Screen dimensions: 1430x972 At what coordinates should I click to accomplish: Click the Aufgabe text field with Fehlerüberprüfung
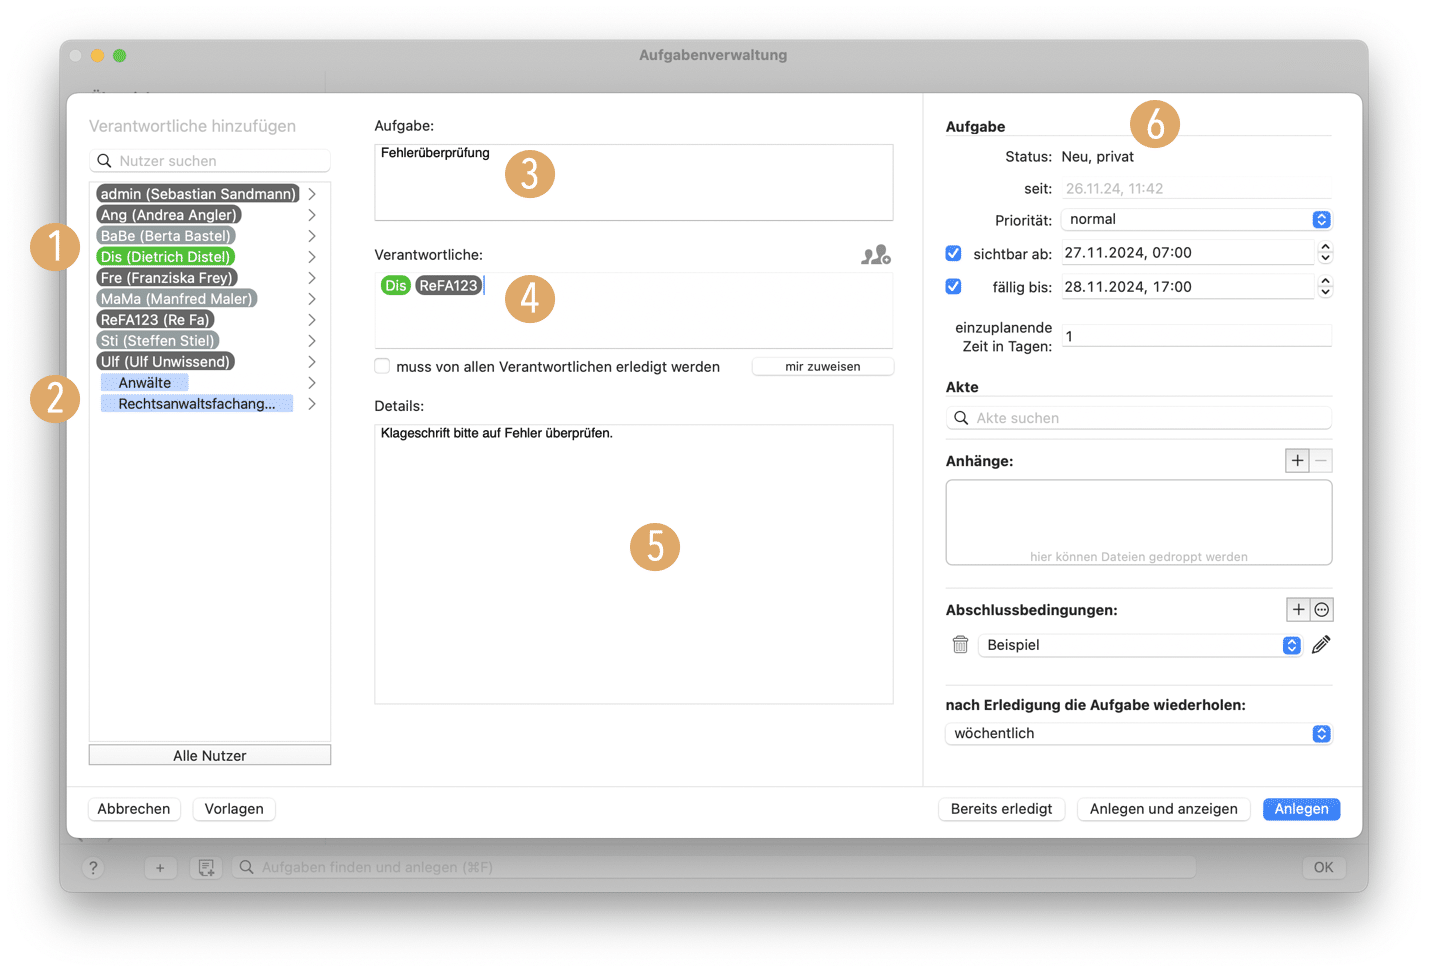tap(634, 182)
